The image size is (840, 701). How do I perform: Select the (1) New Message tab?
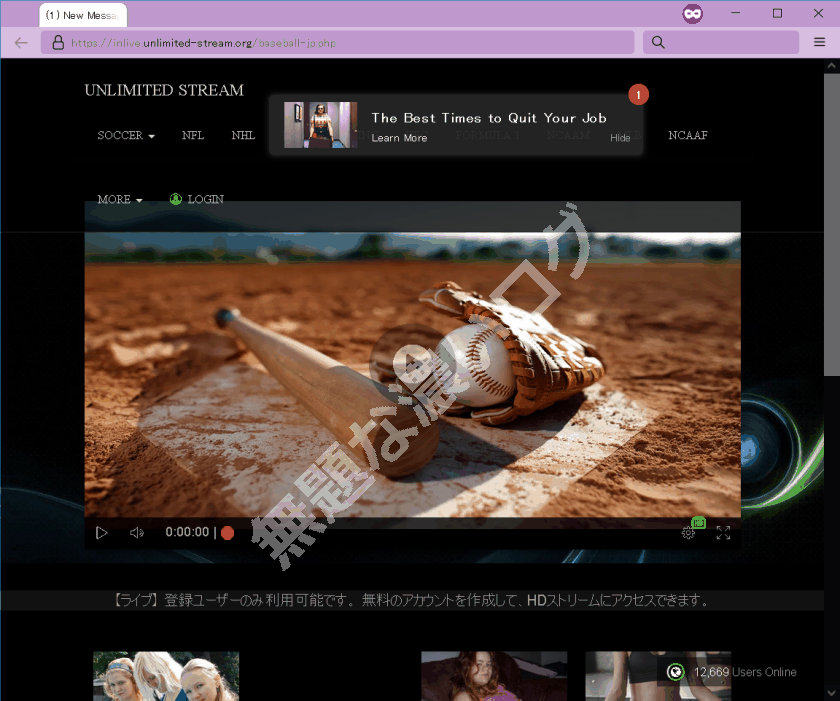[83, 16]
